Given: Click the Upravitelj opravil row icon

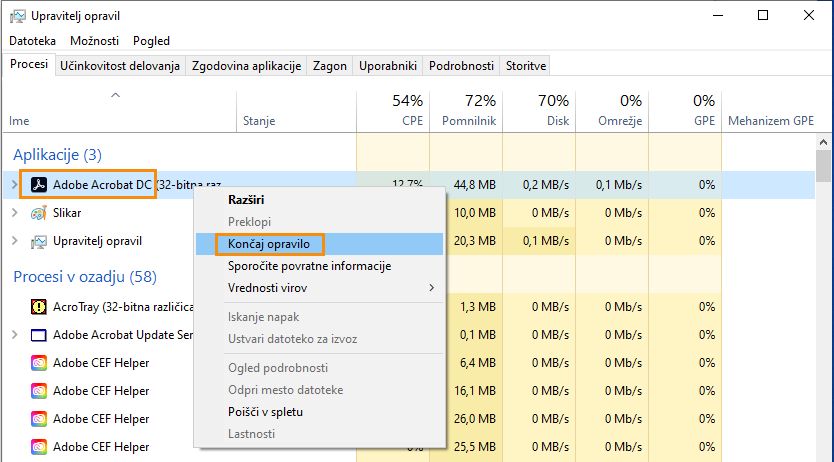Looking at the screenshot, I should (38, 241).
